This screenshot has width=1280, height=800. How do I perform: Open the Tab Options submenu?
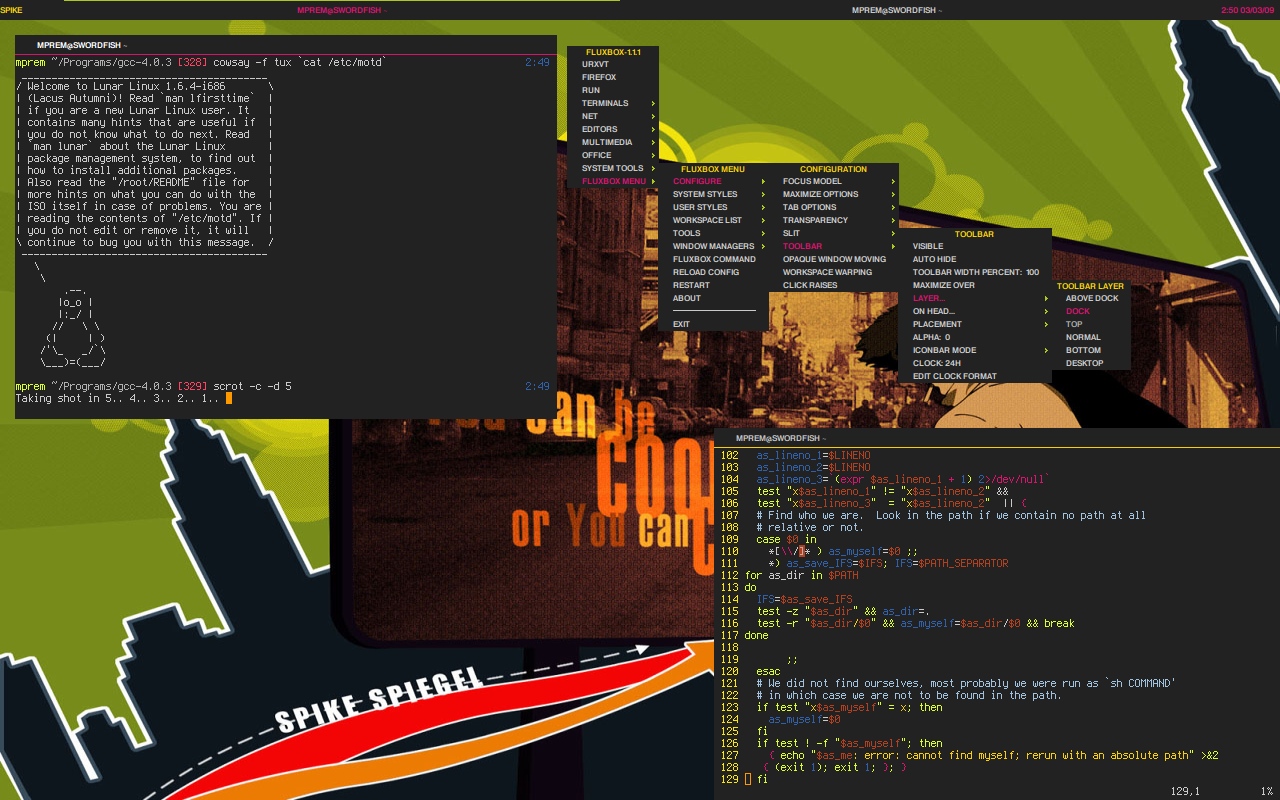point(834,207)
